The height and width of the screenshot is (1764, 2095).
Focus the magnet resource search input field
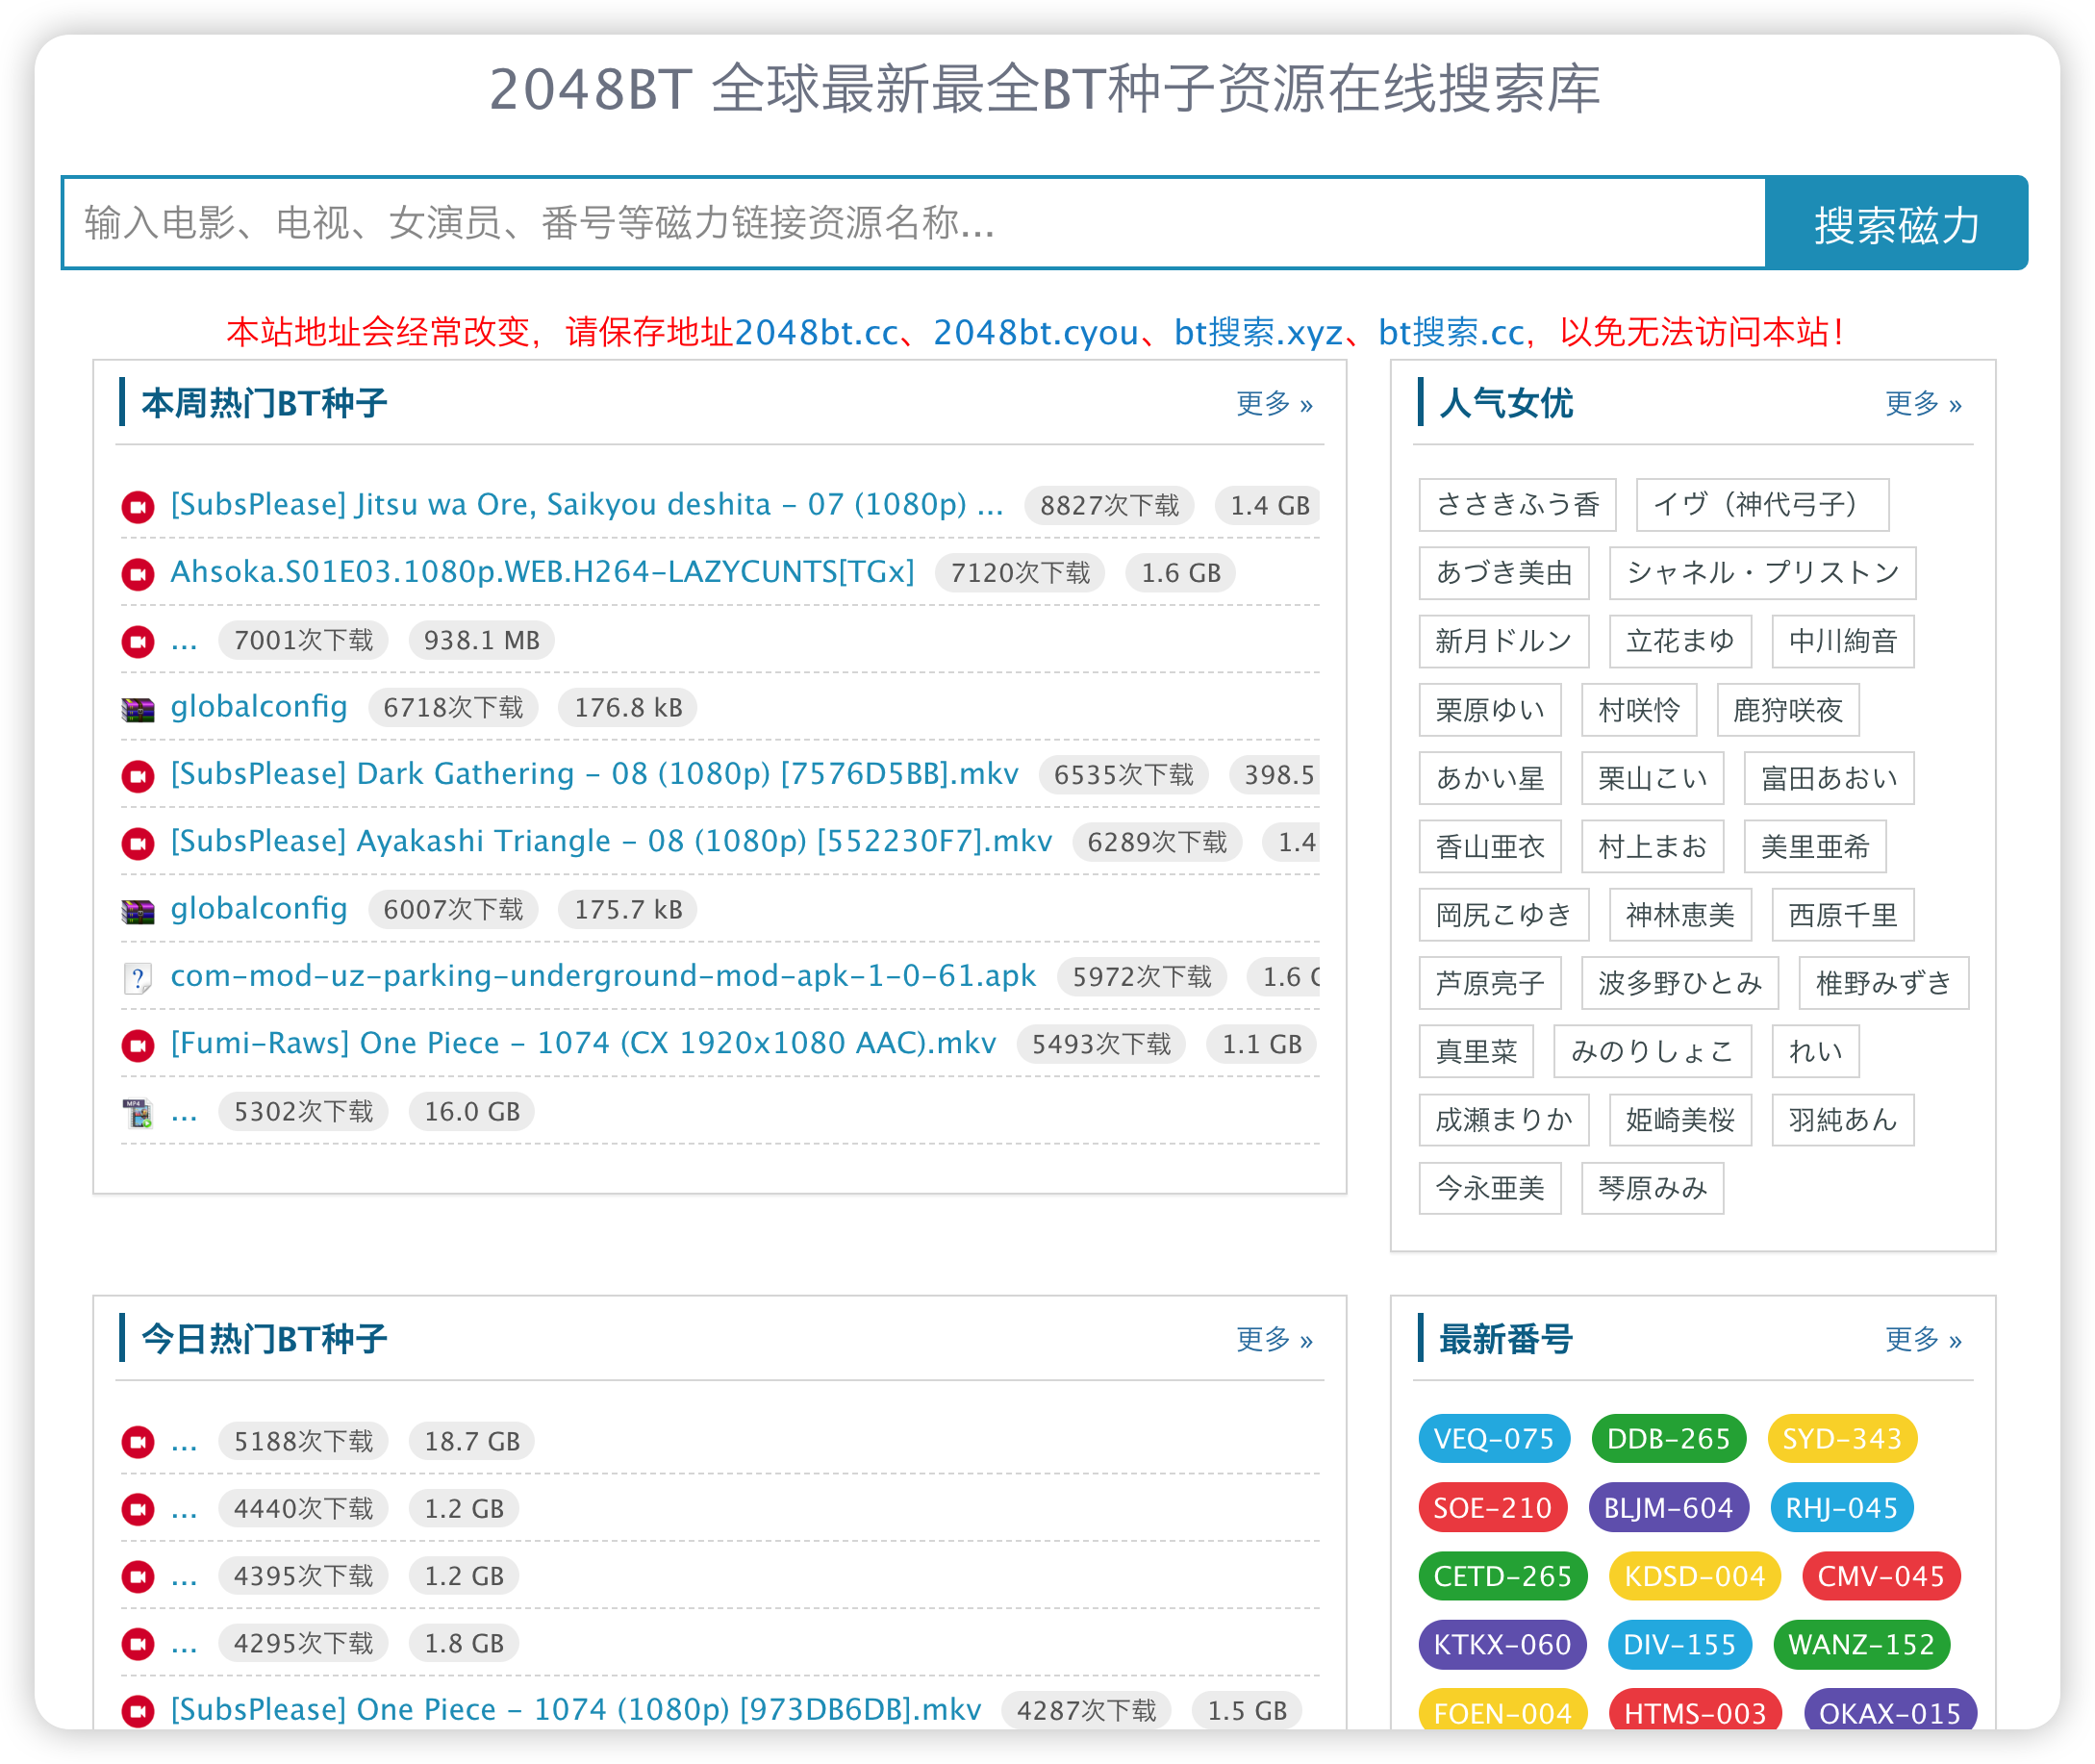(x=914, y=223)
